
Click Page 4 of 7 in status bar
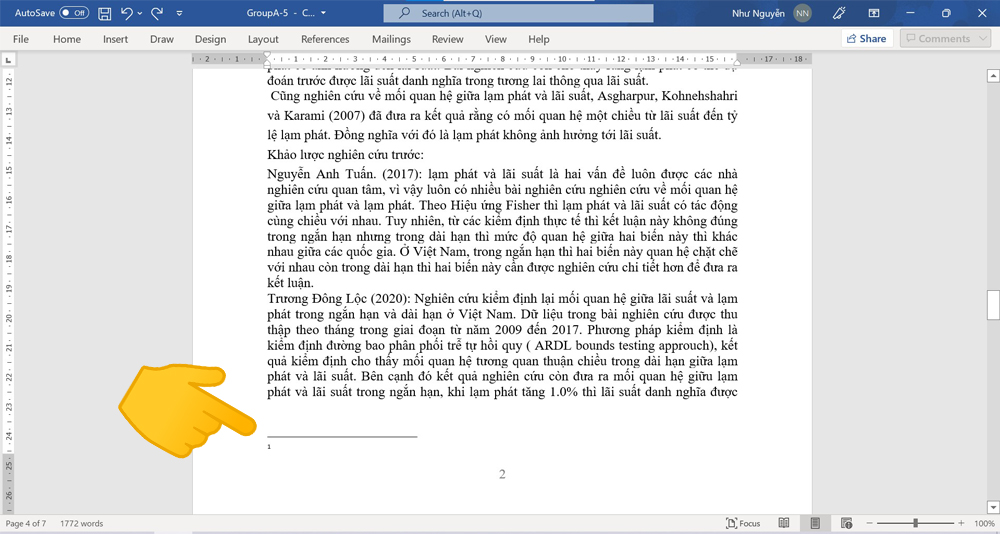[x=26, y=523]
